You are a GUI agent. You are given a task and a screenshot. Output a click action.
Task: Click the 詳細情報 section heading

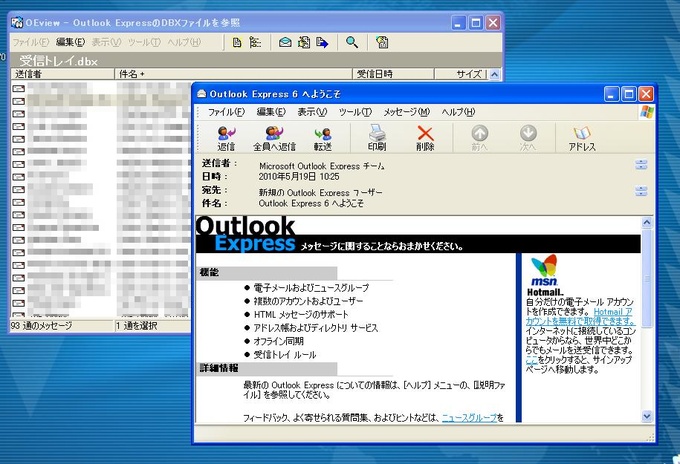click(x=219, y=368)
